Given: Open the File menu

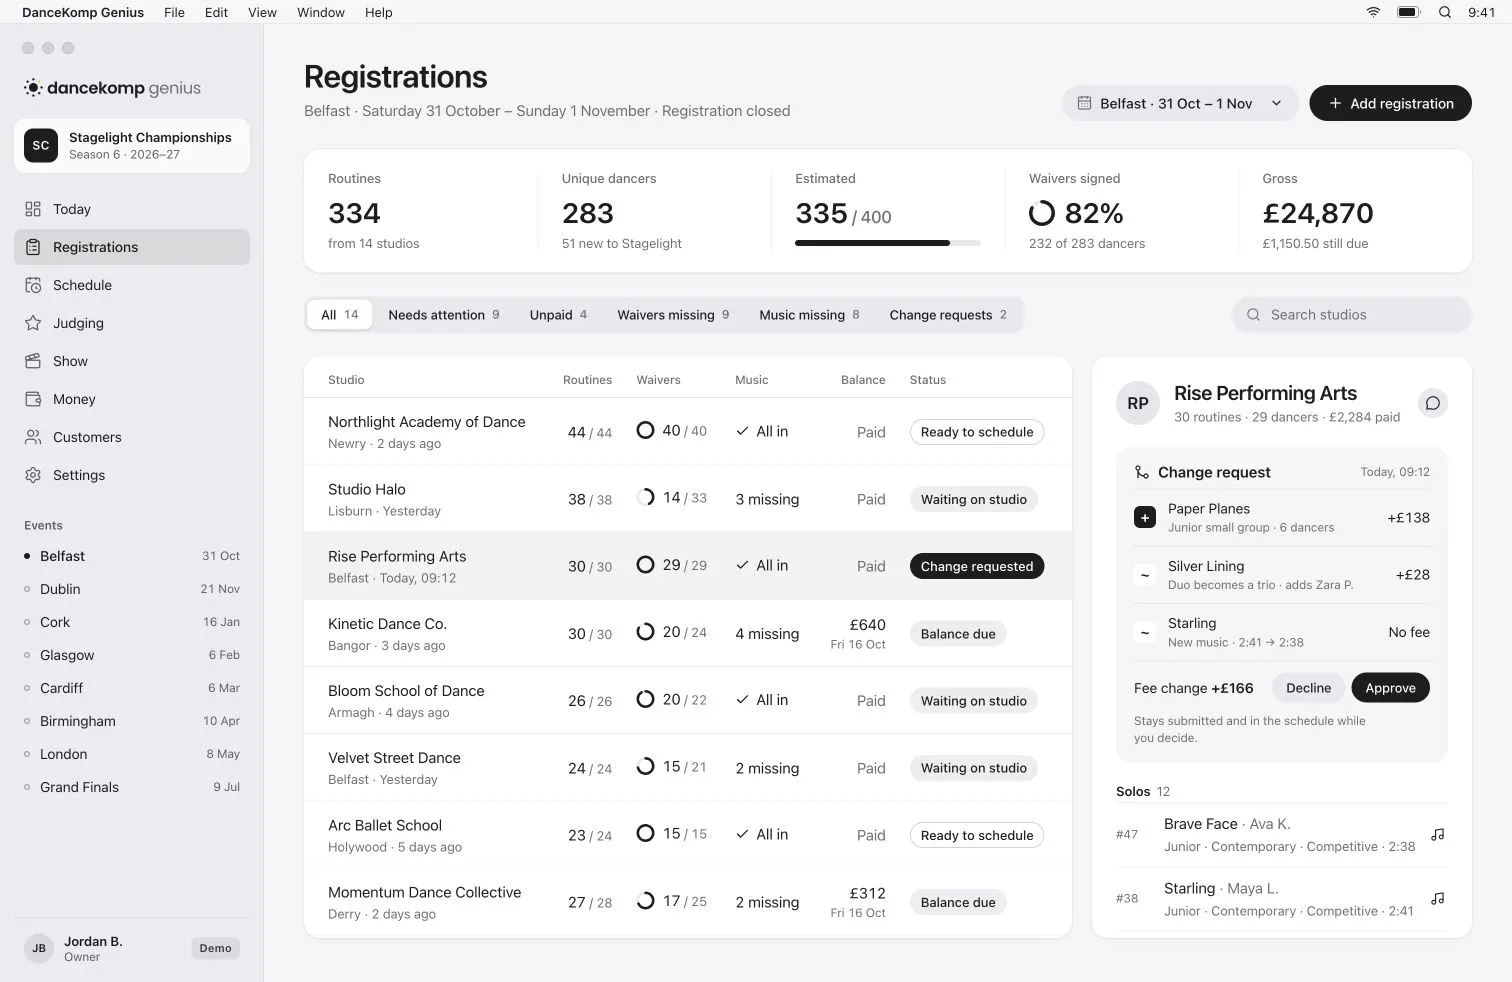Looking at the screenshot, I should (x=174, y=12).
